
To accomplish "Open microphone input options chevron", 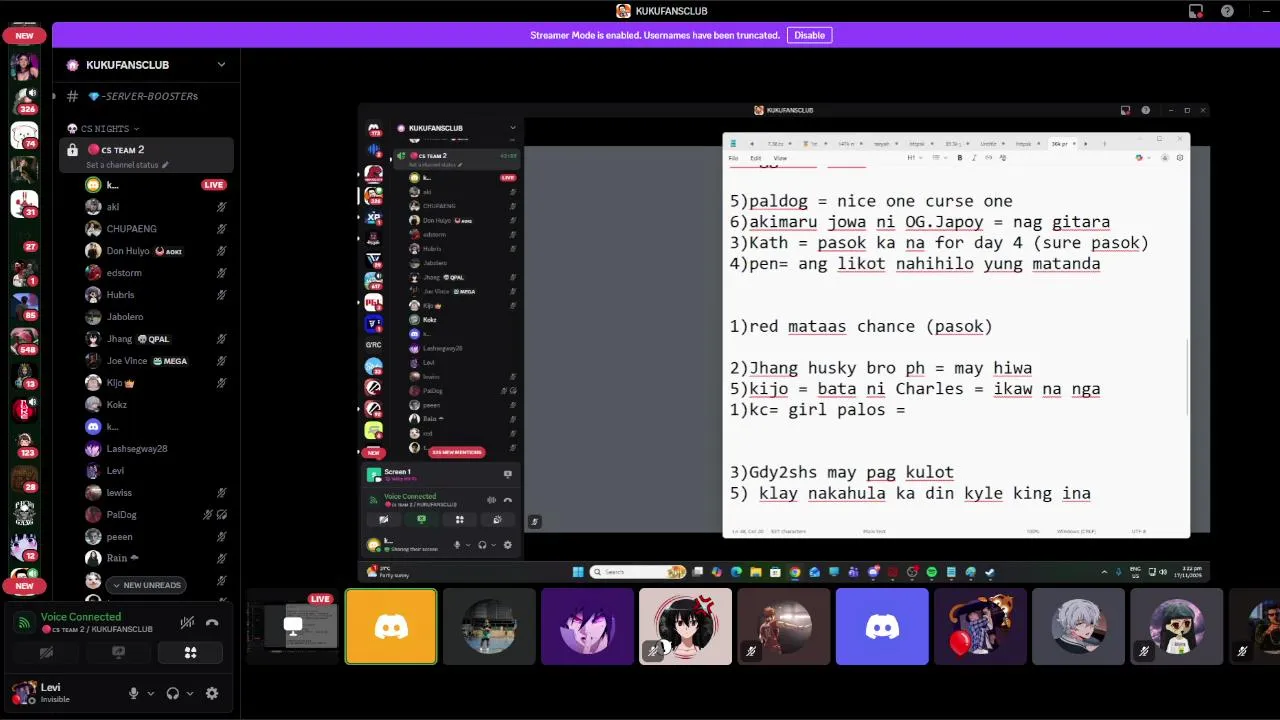I will [151, 693].
